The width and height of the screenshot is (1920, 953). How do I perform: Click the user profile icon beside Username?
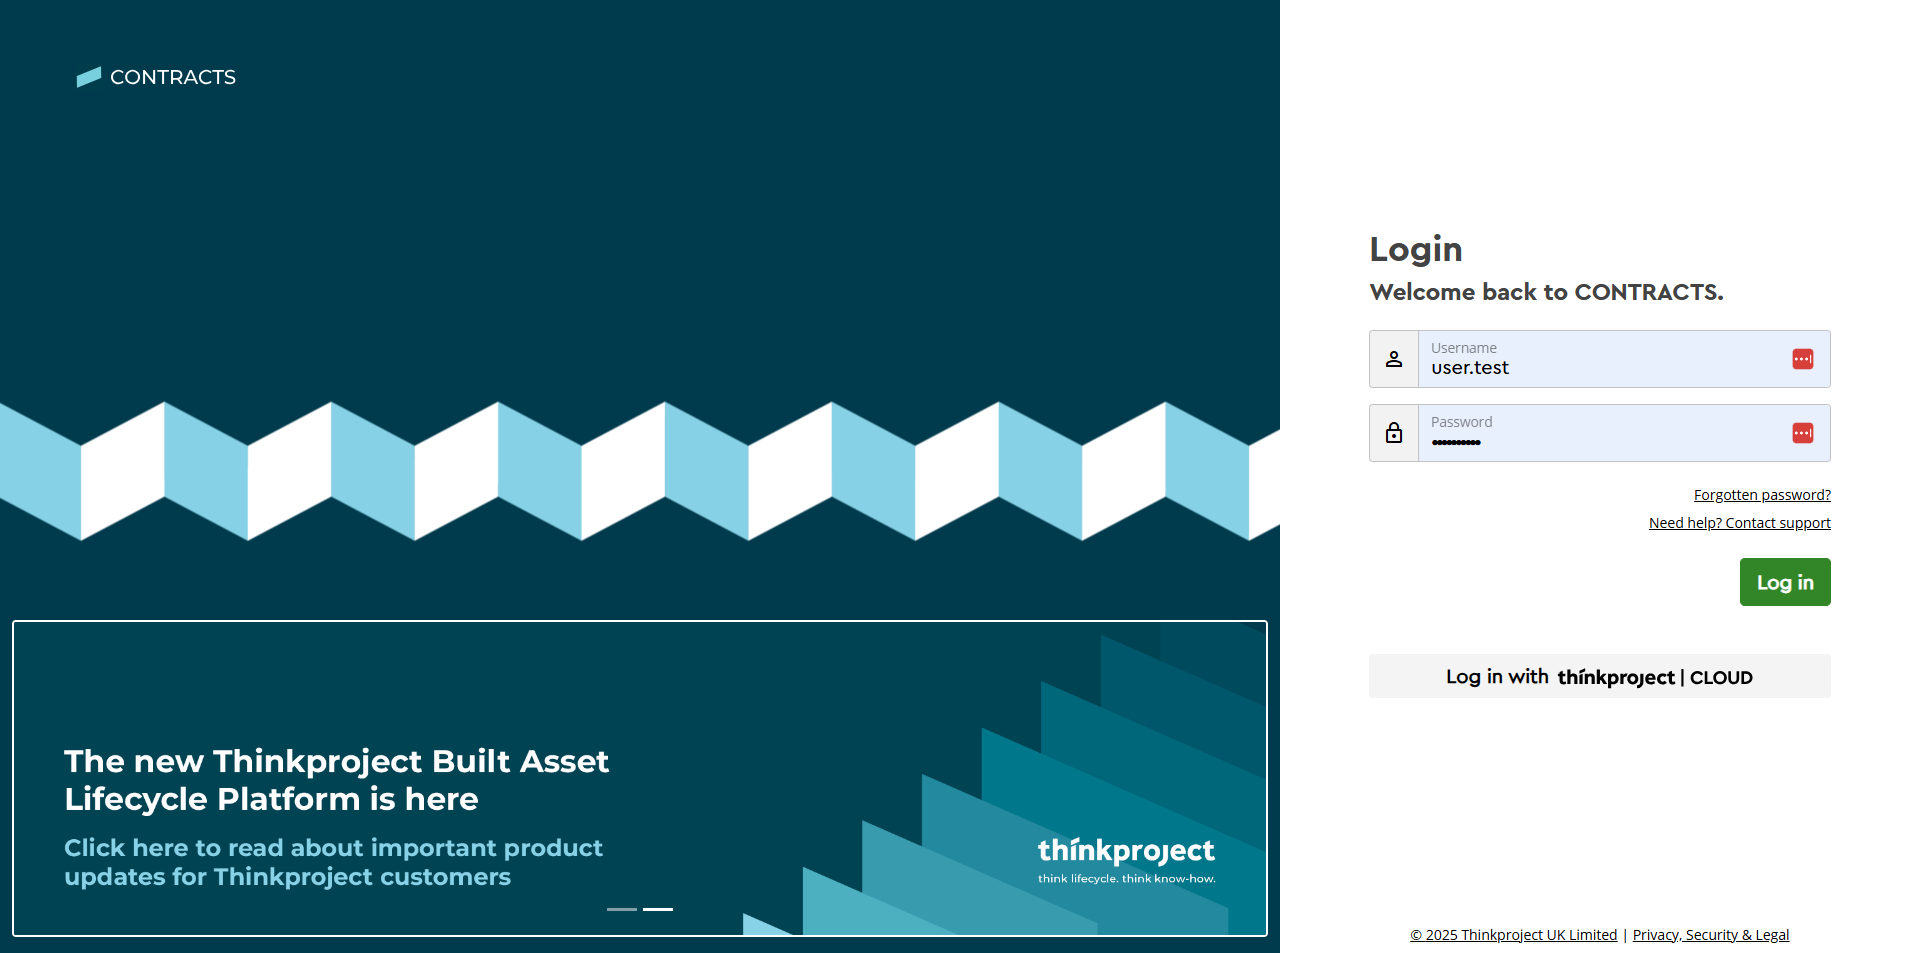pos(1394,359)
